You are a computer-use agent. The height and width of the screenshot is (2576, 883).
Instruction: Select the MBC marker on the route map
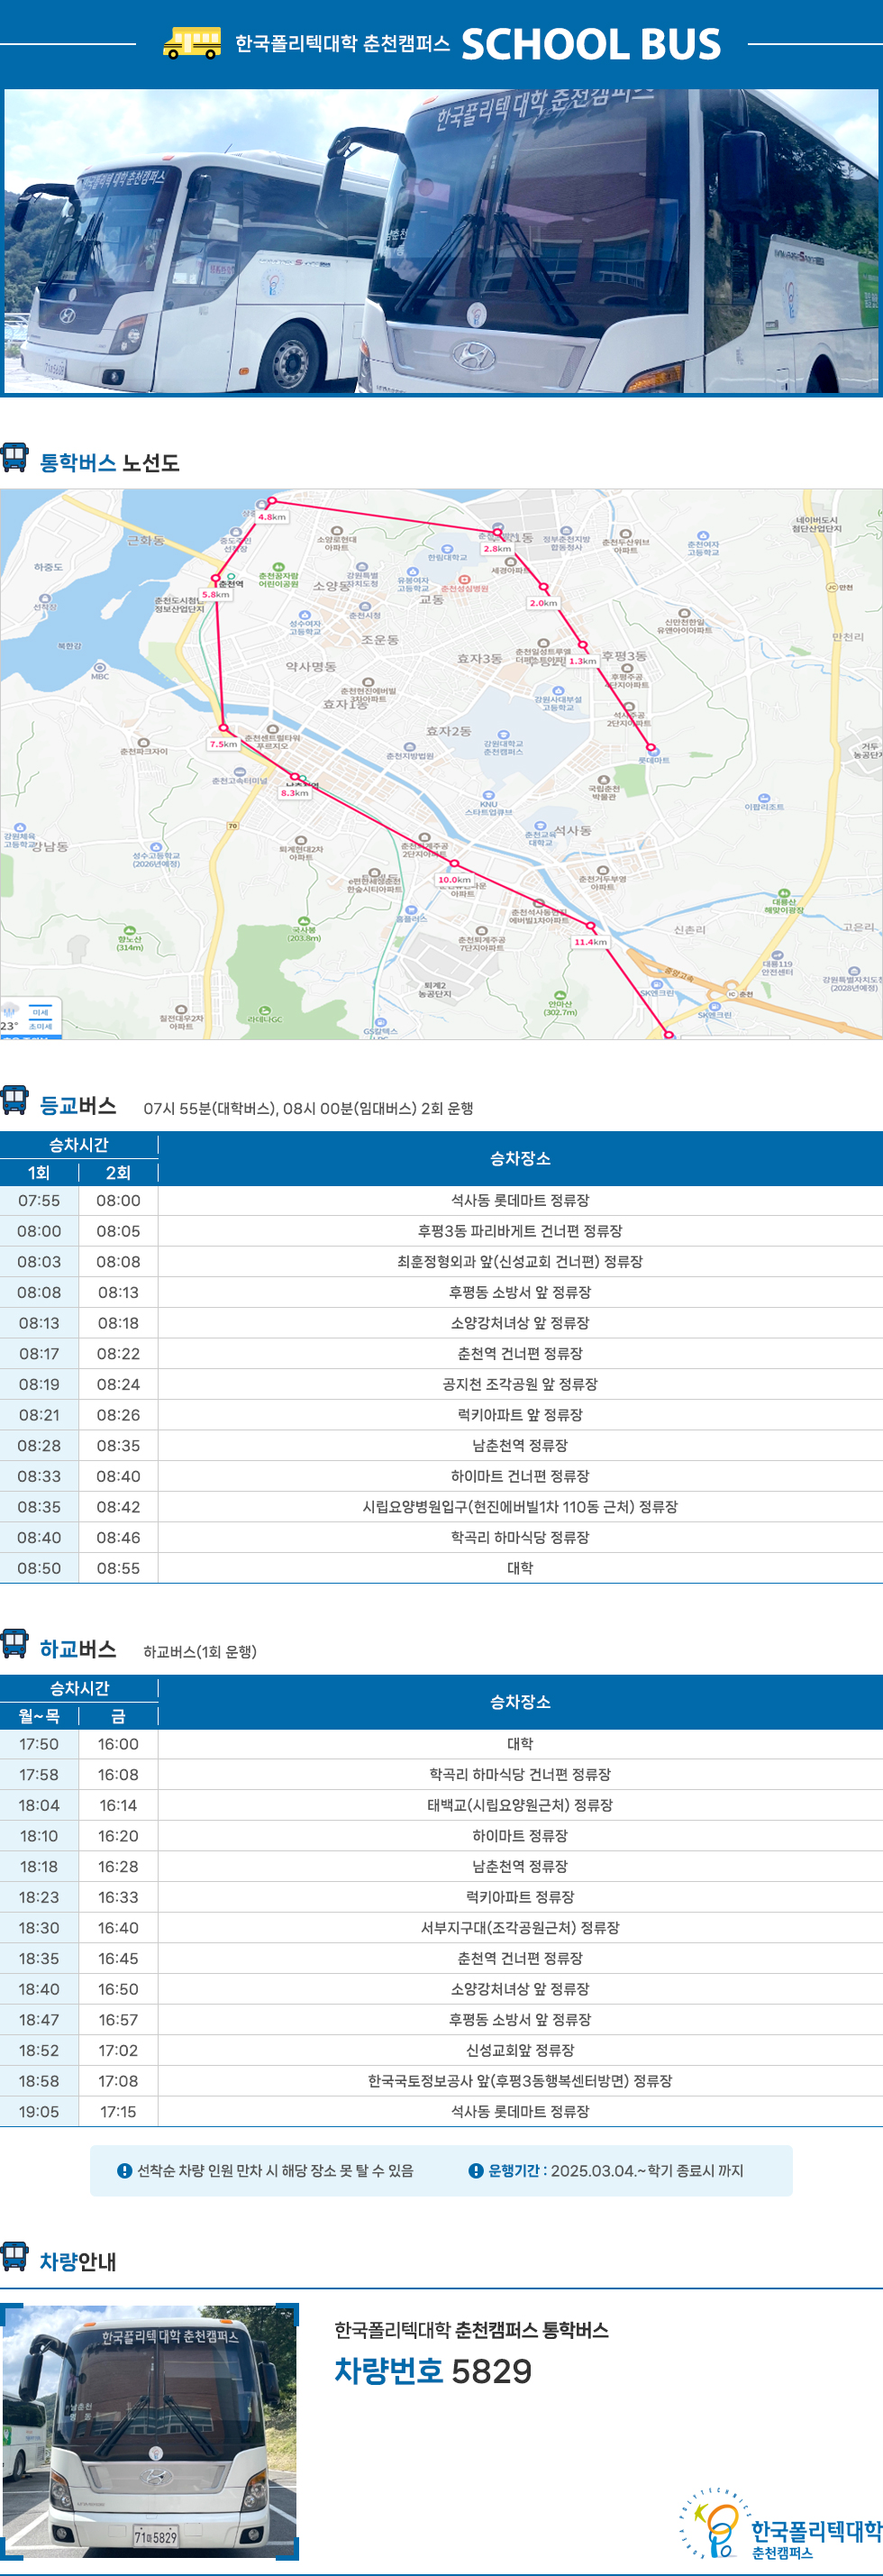pos(100,670)
